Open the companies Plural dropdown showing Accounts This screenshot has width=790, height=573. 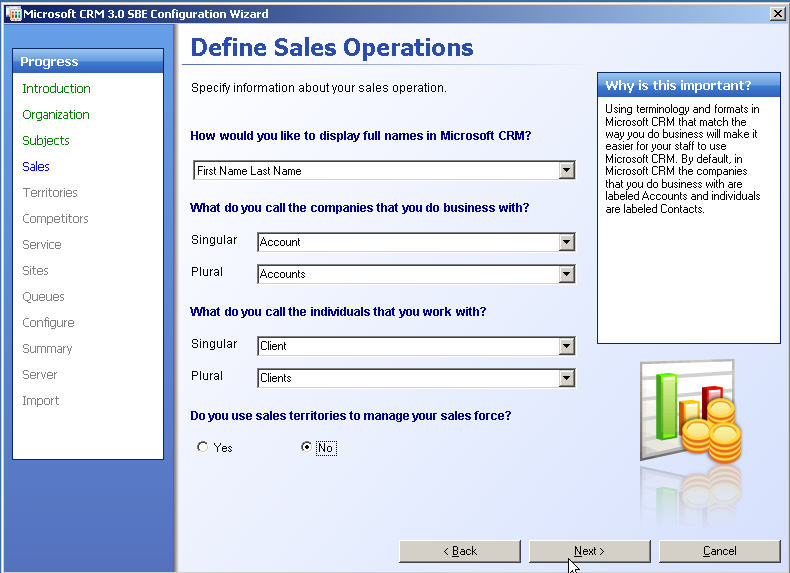pyautogui.click(x=566, y=275)
